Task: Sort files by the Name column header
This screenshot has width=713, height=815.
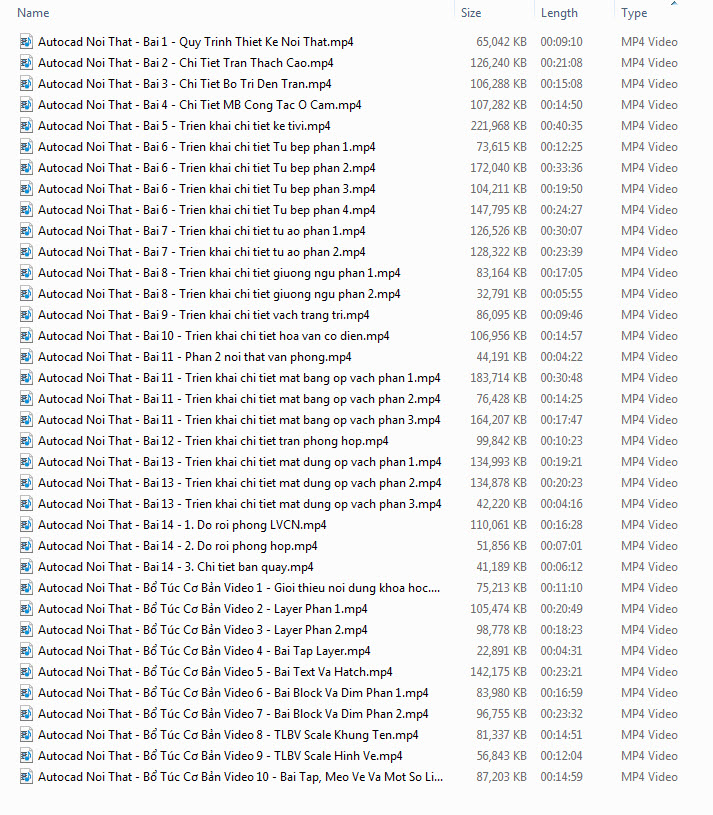Action: (33, 13)
